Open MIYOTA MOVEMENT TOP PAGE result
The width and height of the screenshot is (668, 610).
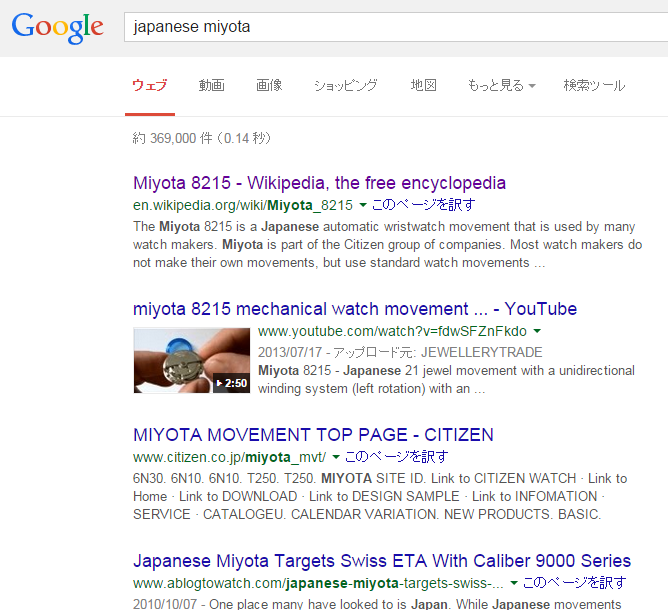(x=313, y=435)
